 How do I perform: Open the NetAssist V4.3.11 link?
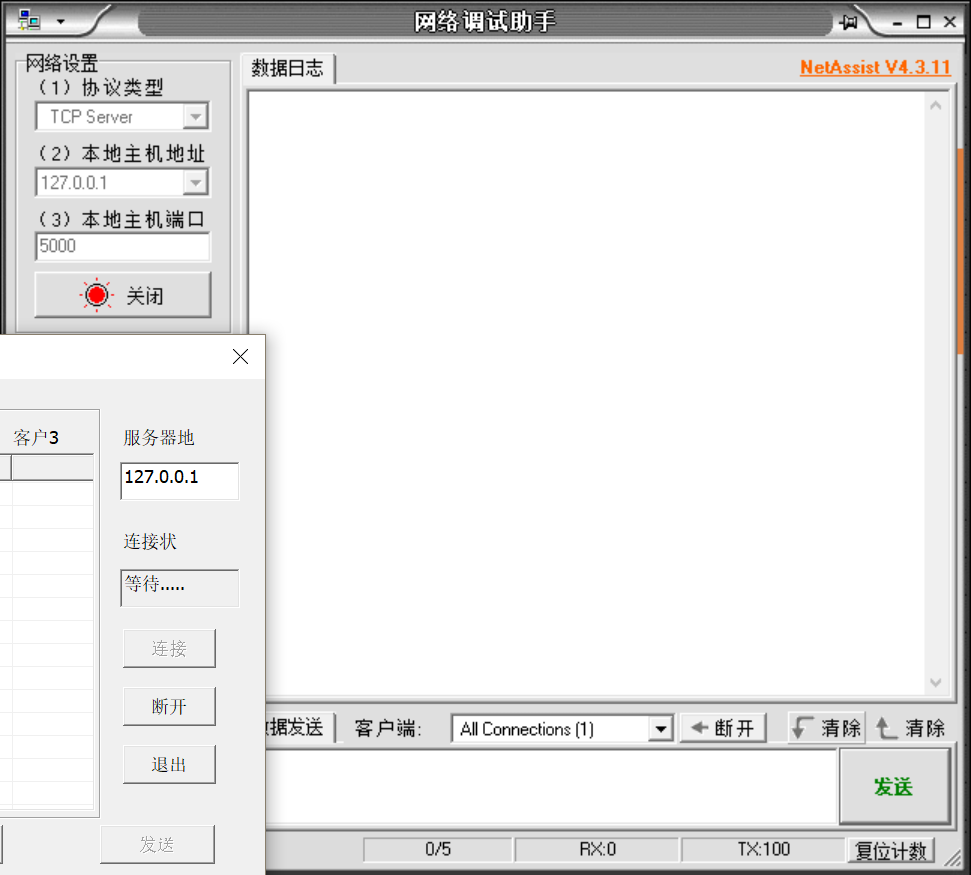875,67
